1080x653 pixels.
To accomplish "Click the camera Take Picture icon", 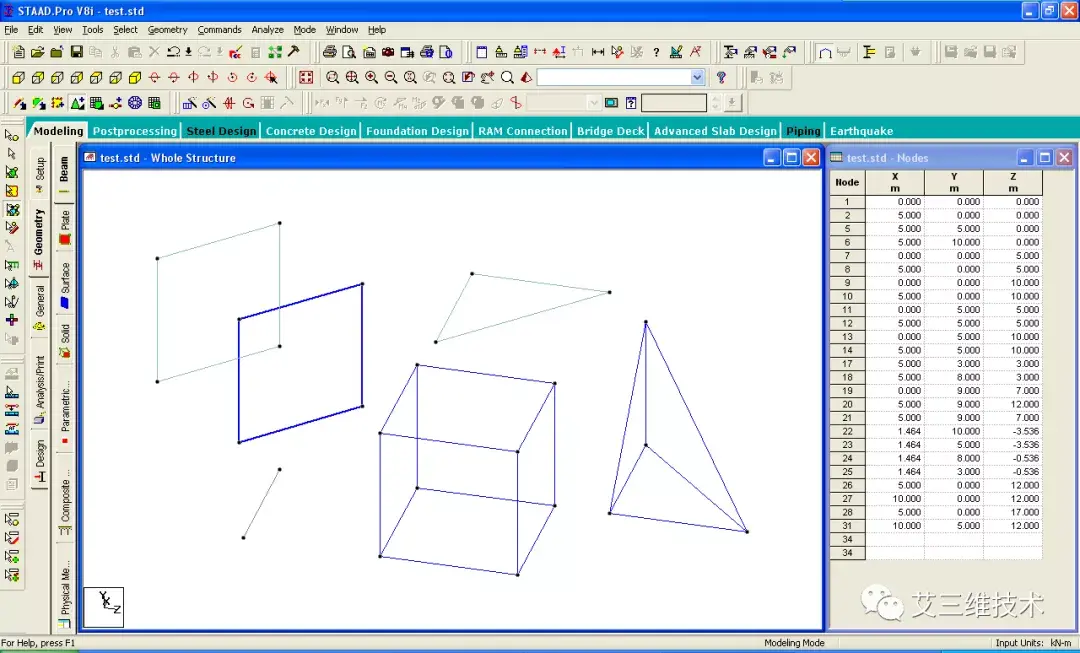I will click(x=388, y=52).
